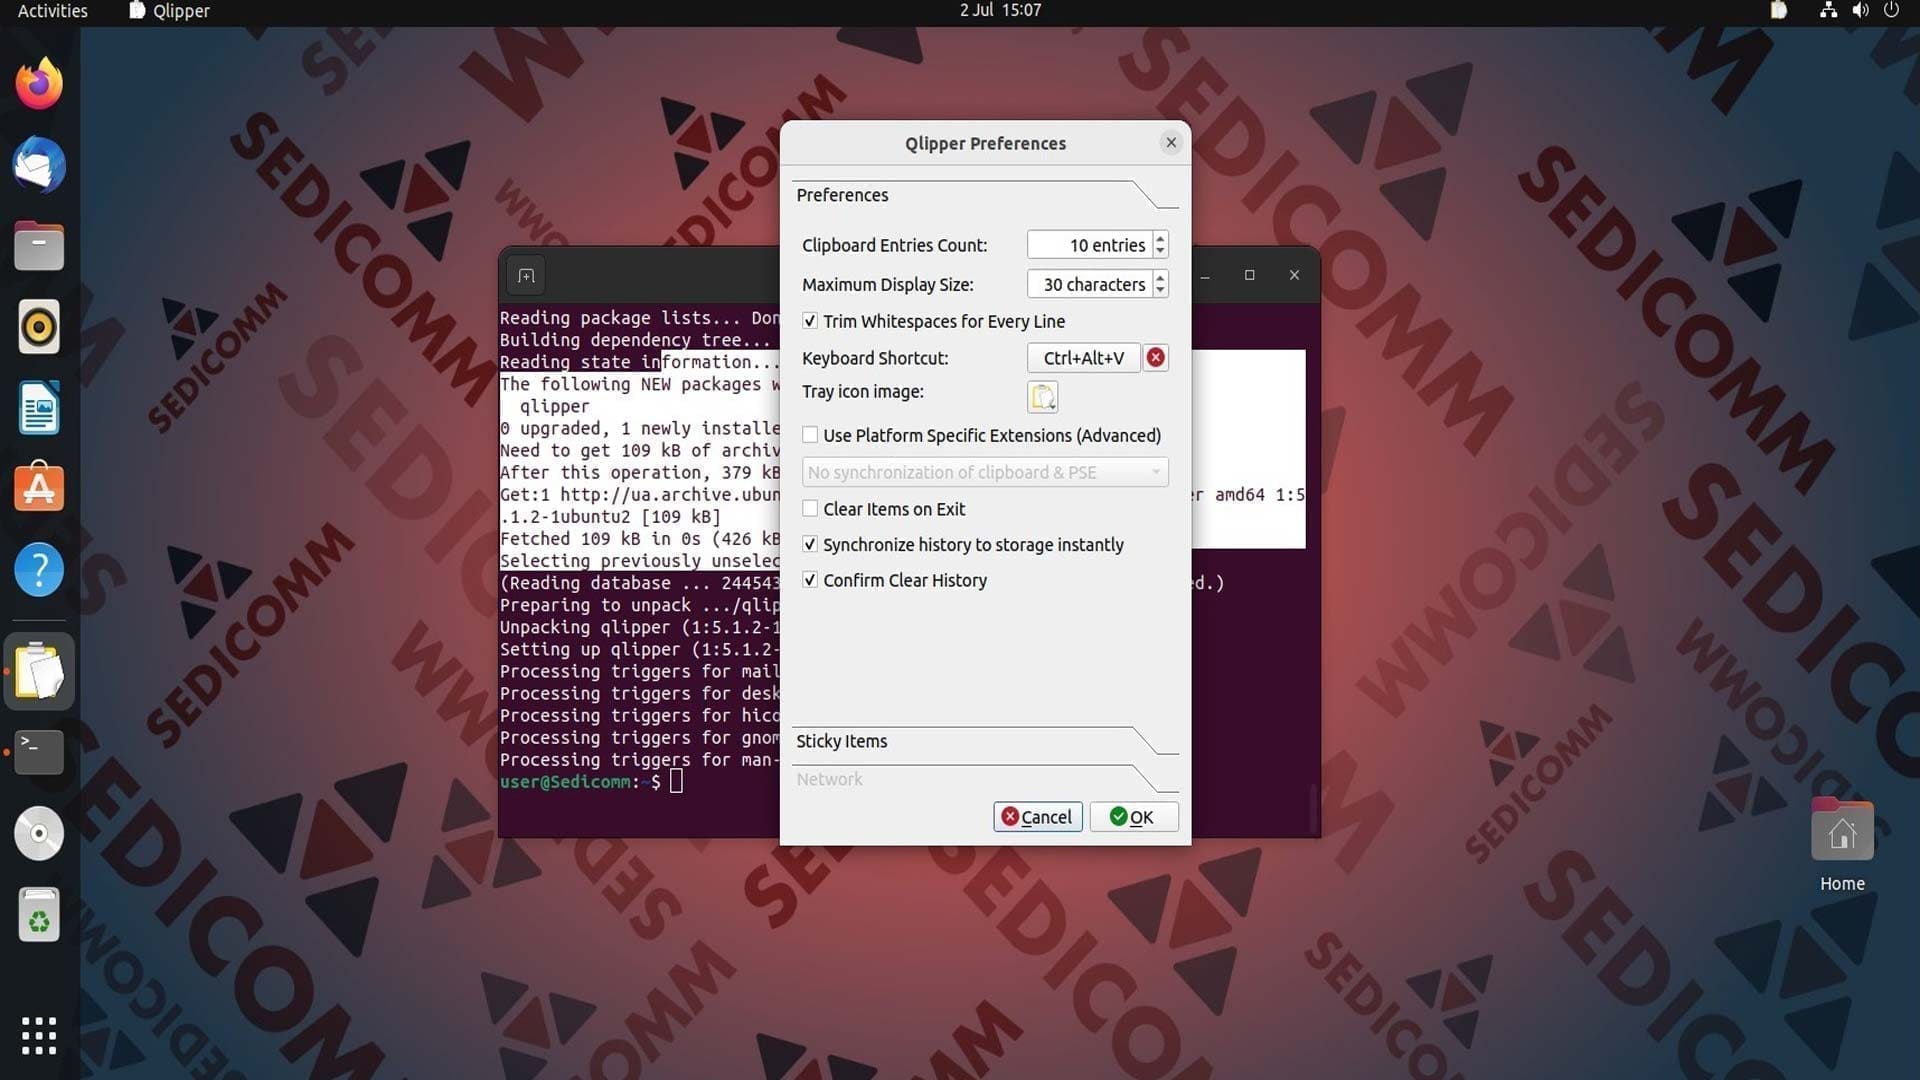Viewport: 1920px width, 1080px height.
Task: Open the terminal new tab button
Action: tap(526, 276)
